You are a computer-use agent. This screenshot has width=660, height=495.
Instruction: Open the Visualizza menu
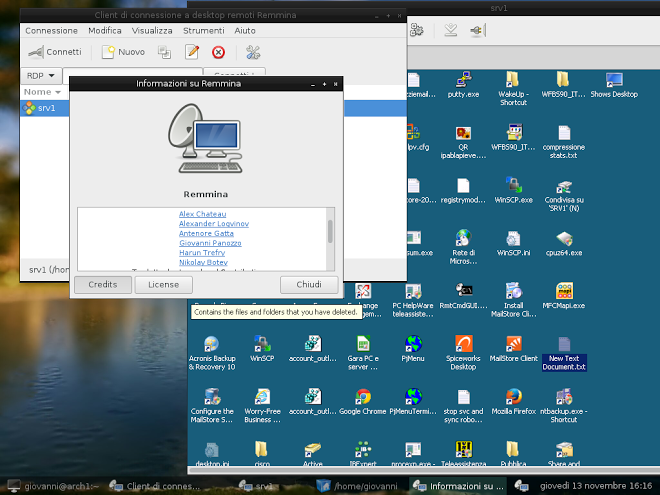click(x=152, y=31)
